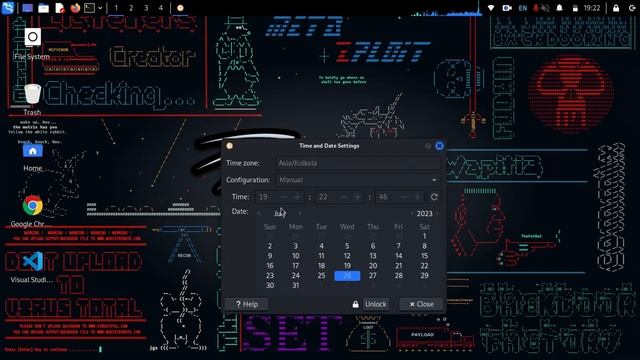Click the Help button
The image size is (640, 360).
click(x=247, y=304)
